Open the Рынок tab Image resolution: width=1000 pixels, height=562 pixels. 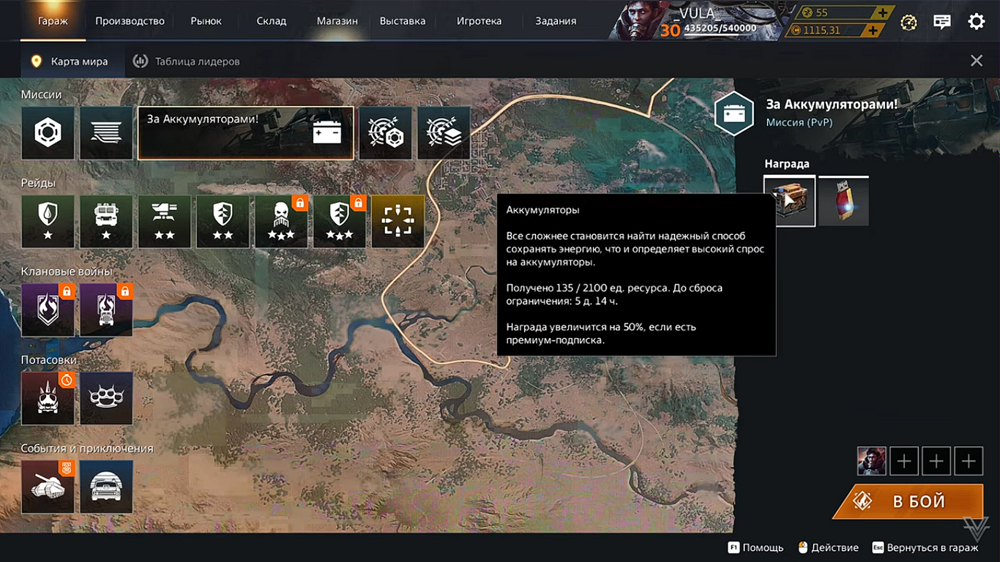tap(206, 21)
